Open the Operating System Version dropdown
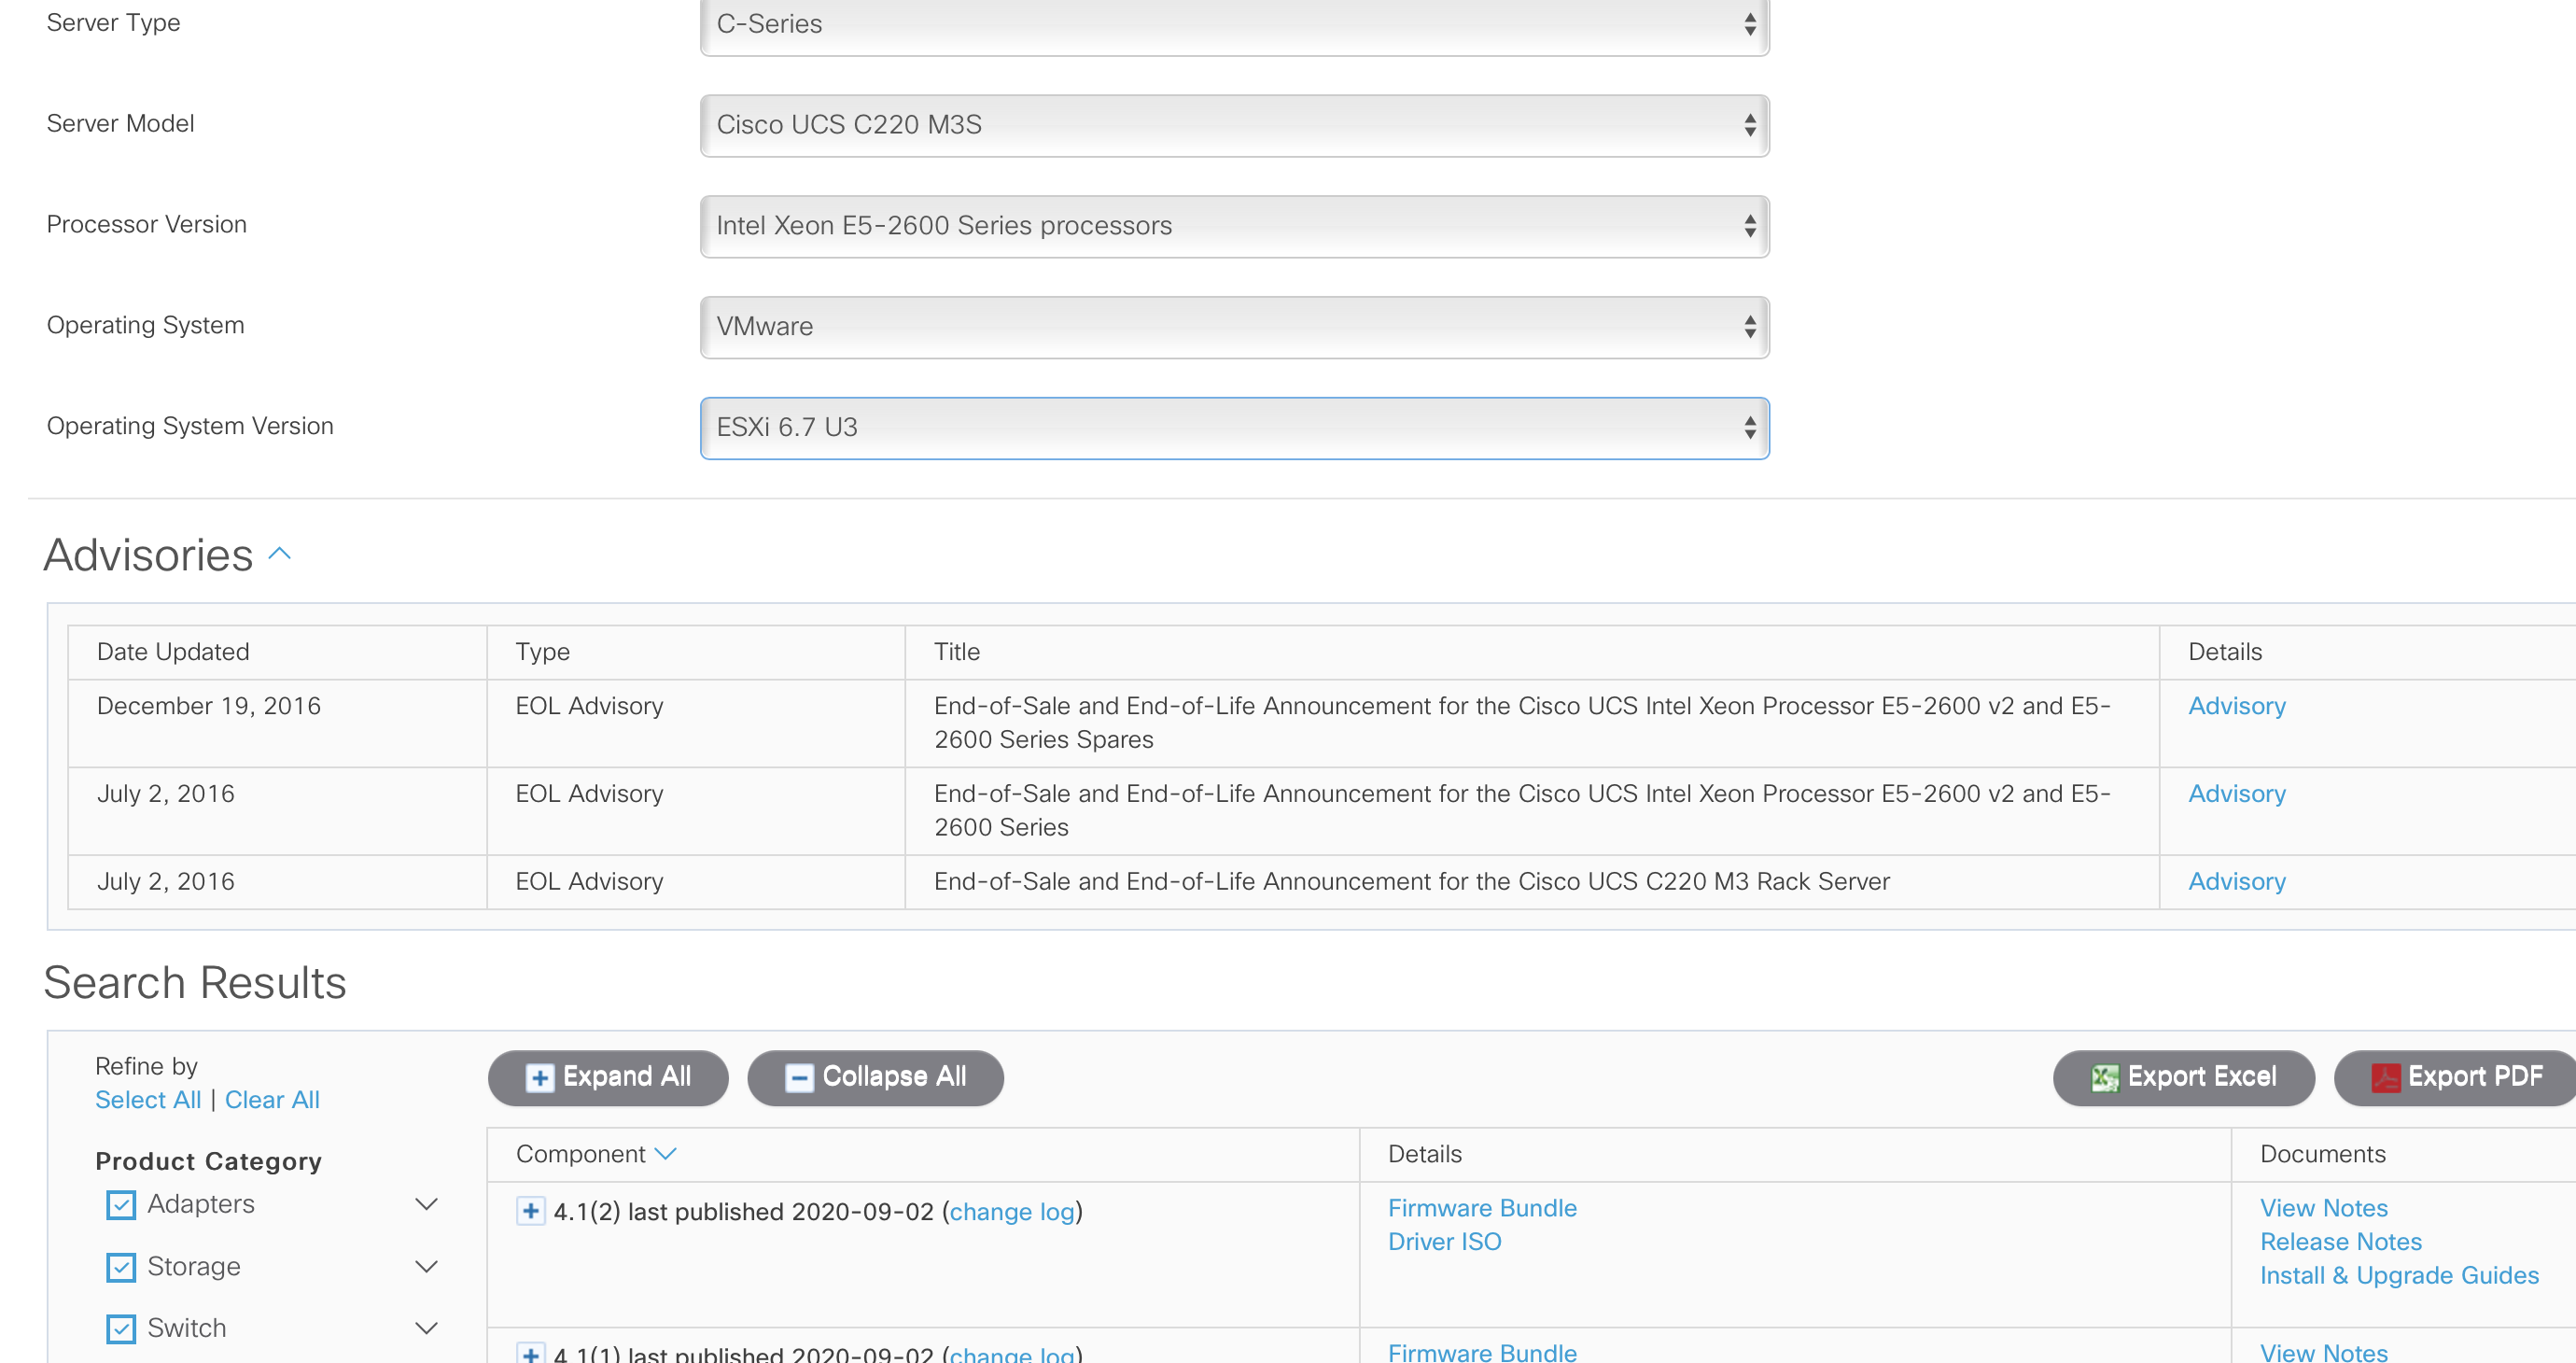This screenshot has width=2576, height=1363. pos(1235,427)
